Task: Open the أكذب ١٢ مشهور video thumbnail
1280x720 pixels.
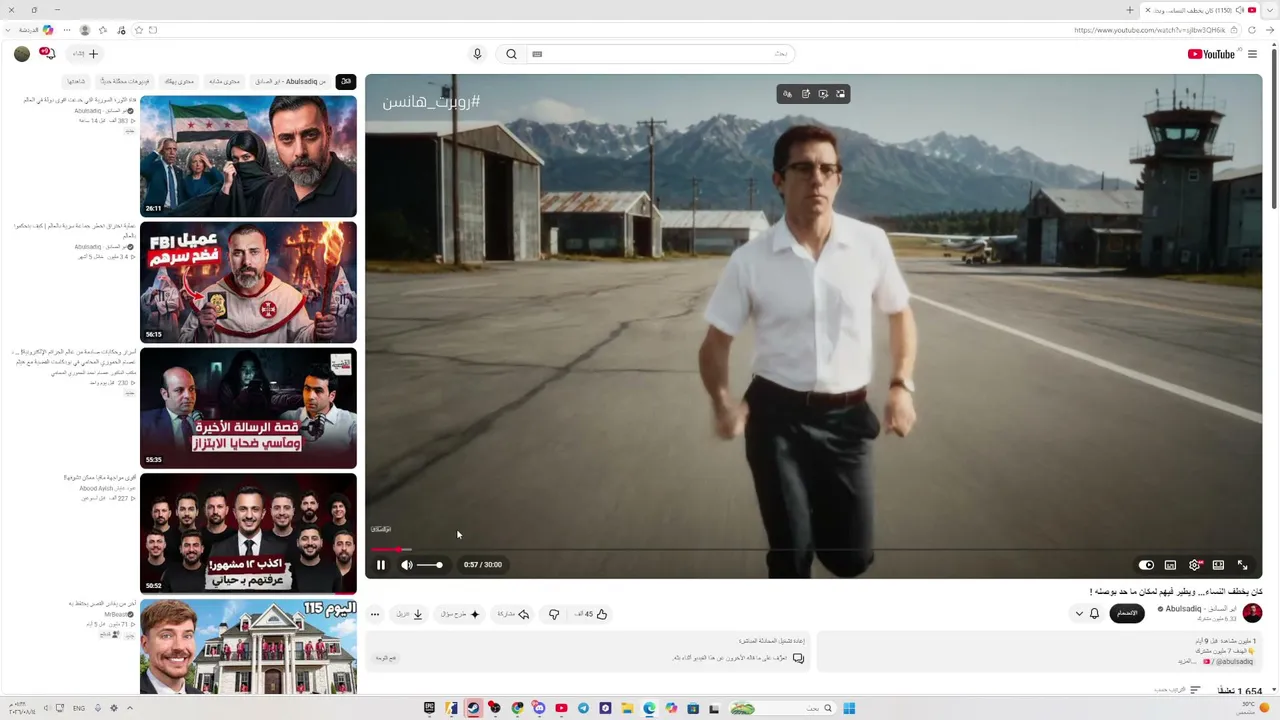Action: point(248,534)
